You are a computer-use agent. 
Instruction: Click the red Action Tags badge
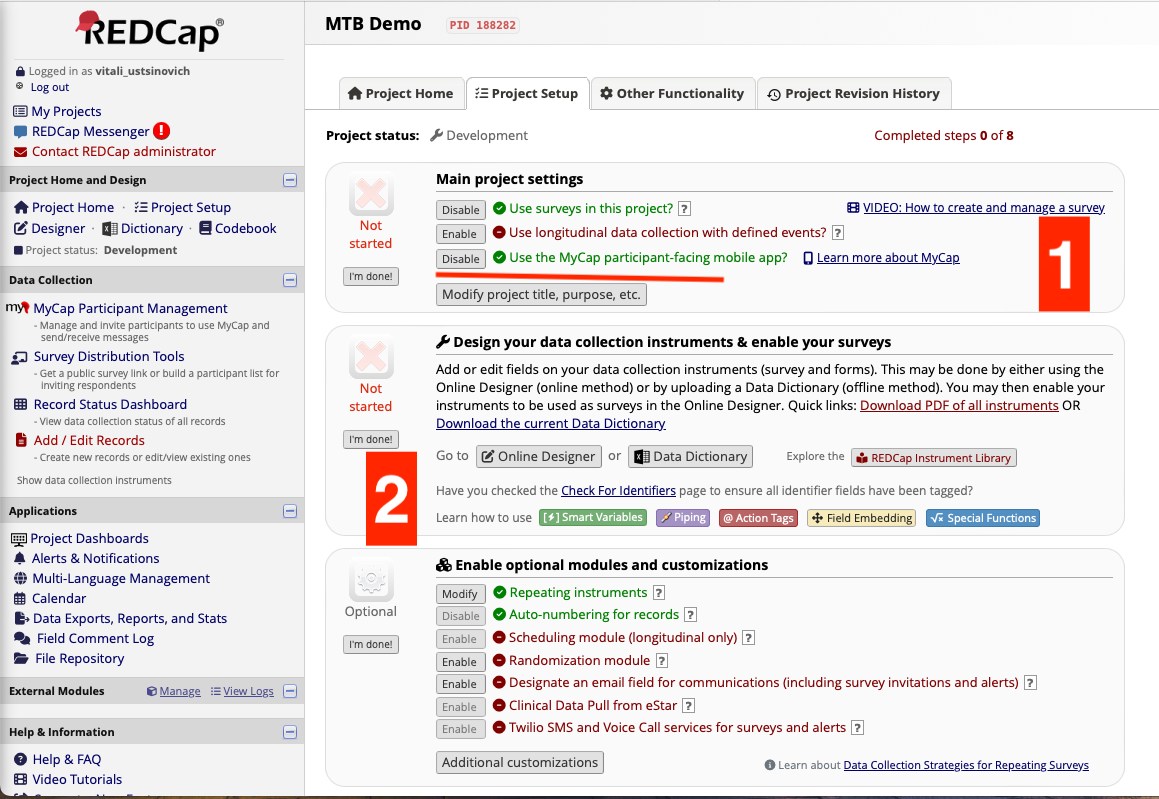pos(758,518)
